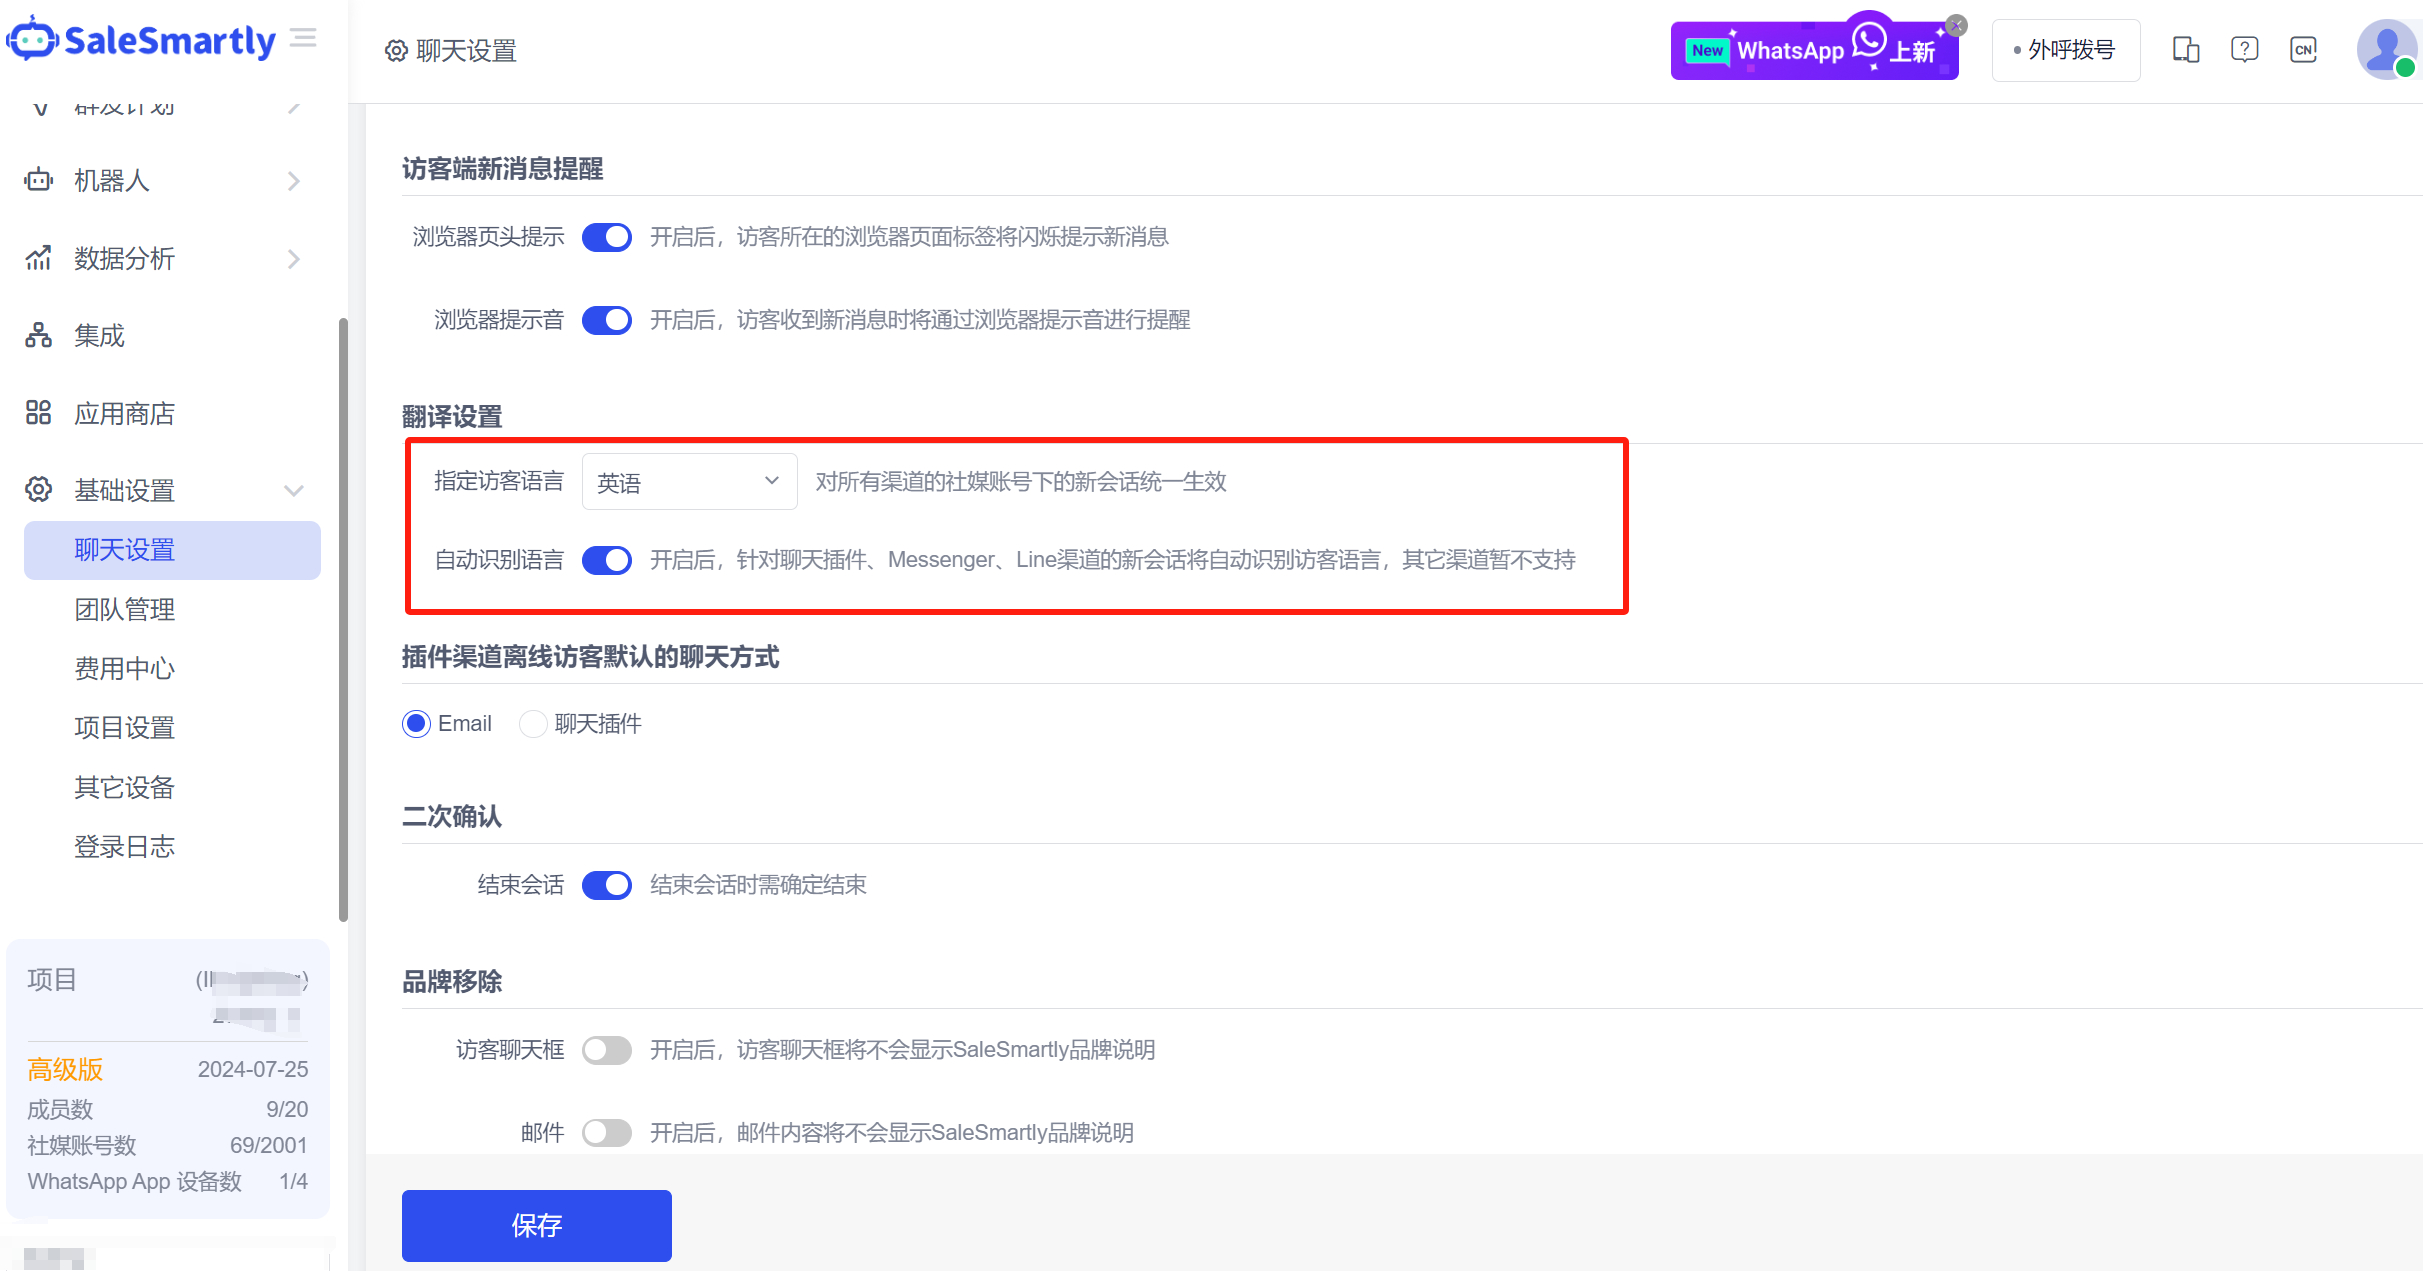This screenshot has width=2423, height=1271.
Task: Collapse sidebar using hamburger menu icon
Action: 303,38
